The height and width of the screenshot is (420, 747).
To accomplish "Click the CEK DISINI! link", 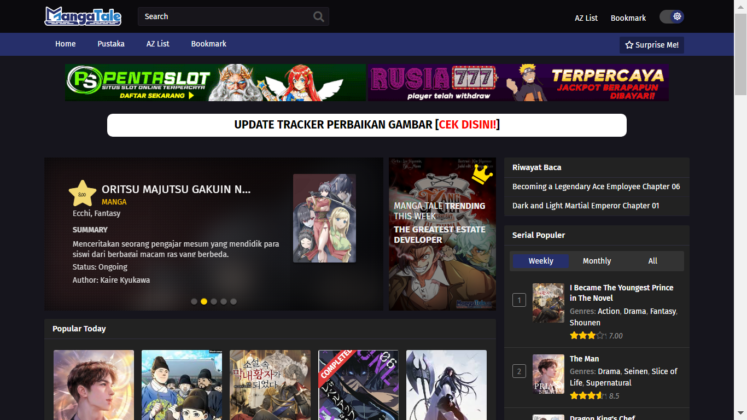I will [467, 125].
